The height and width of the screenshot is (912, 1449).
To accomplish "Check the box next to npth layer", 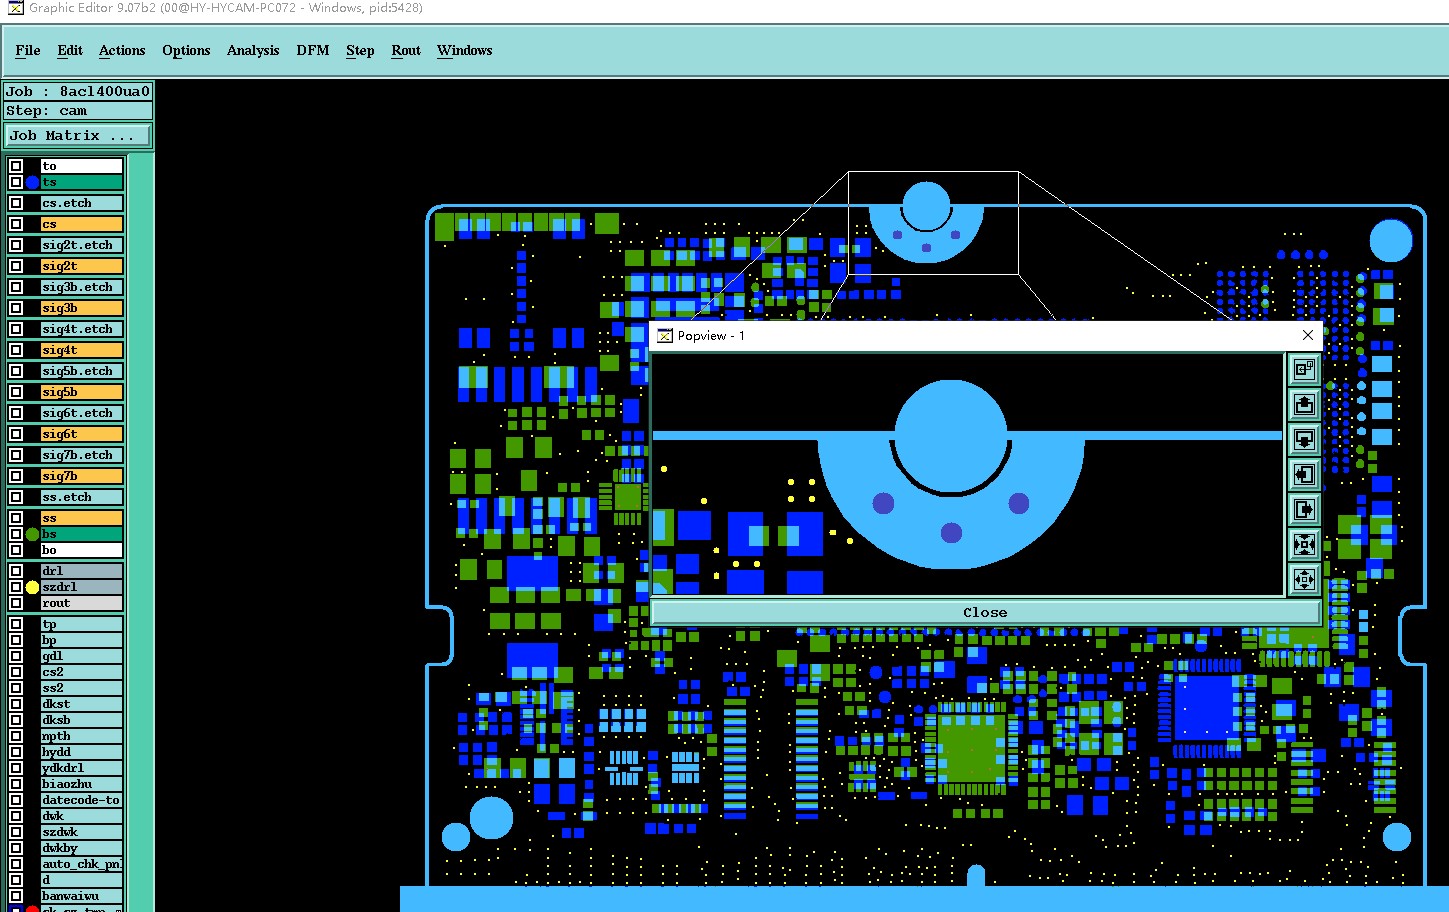I will coord(16,736).
